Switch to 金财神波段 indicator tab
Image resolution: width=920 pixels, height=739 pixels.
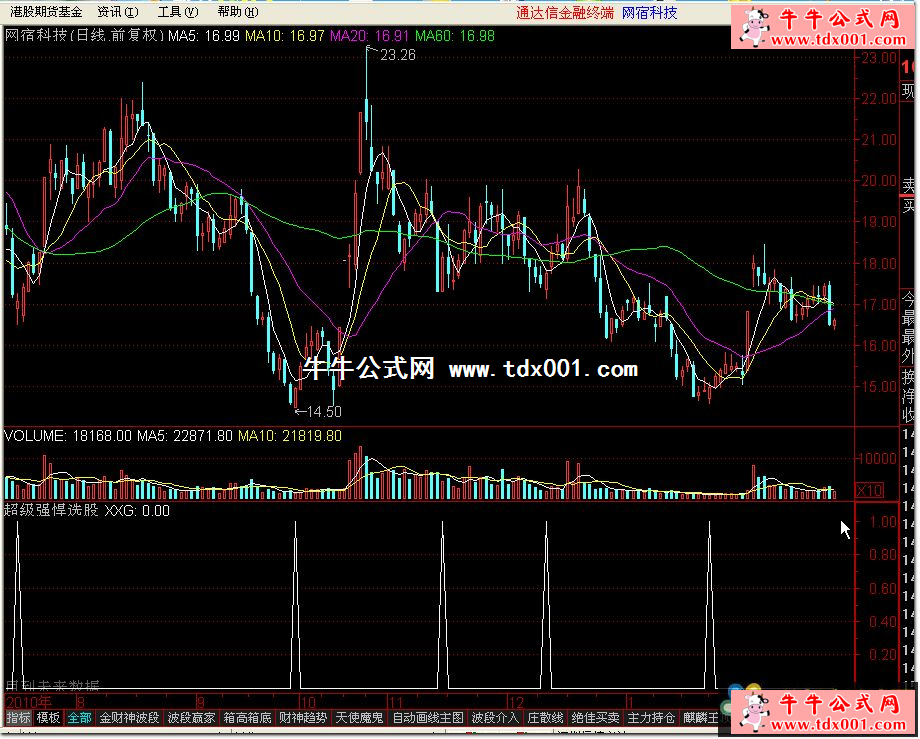(129, 718)
